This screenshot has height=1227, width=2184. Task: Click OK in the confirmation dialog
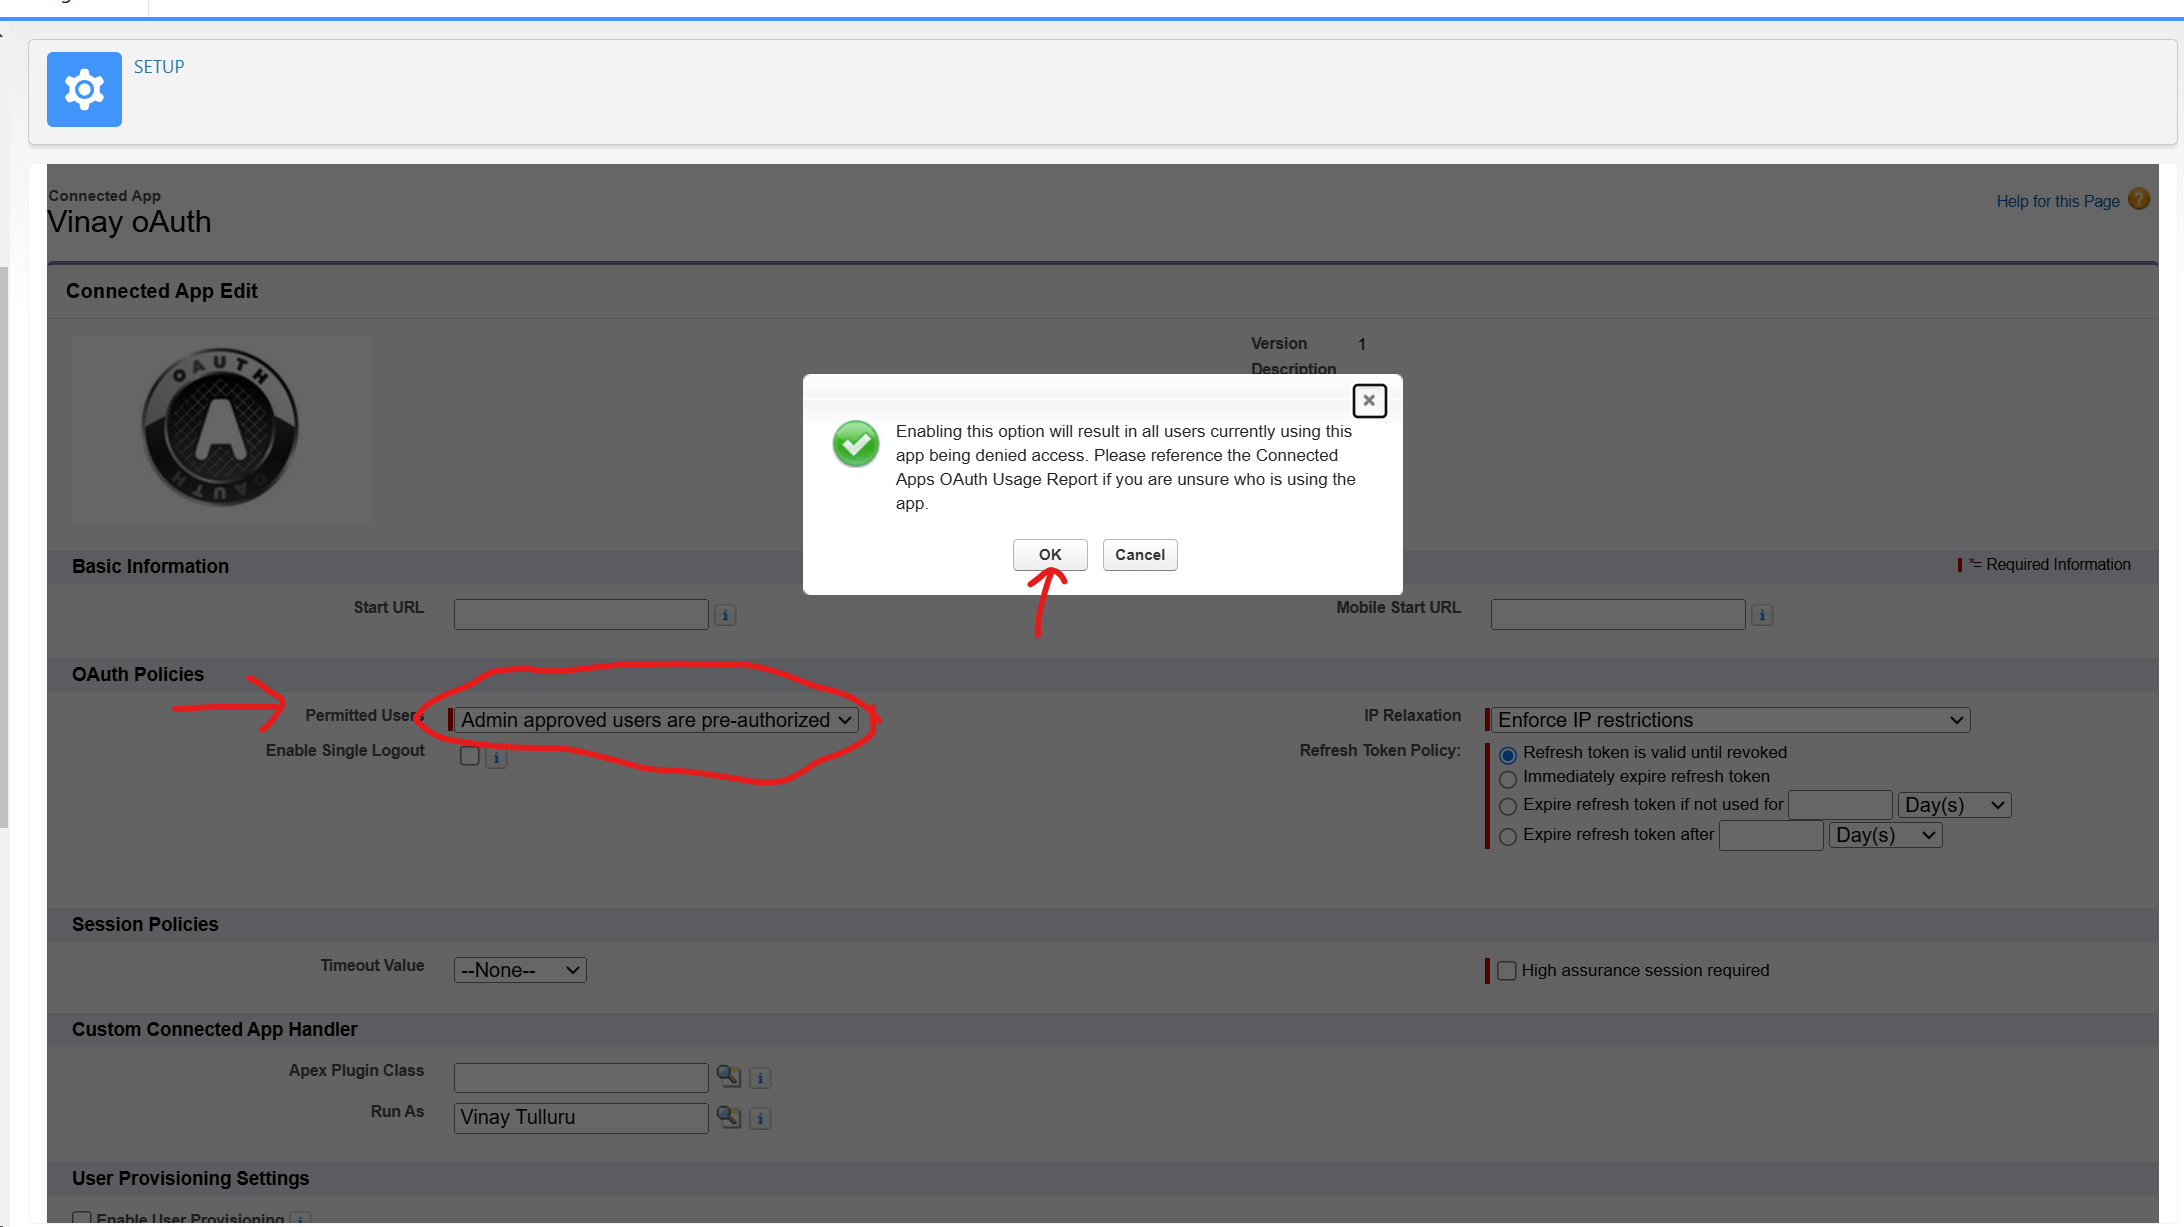pyautogui.click(x=1050, y=554)
